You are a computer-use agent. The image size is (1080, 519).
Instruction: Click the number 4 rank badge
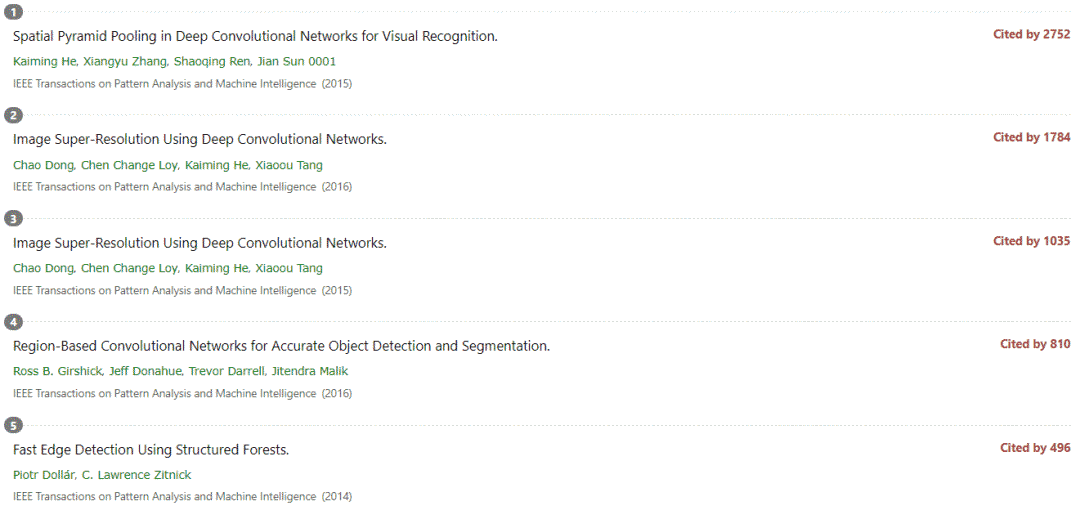(14, 322)
